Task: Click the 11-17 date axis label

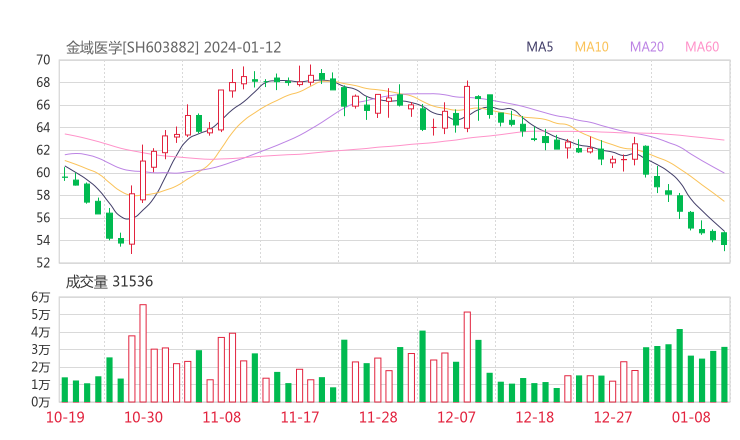Action: [300, 417]
